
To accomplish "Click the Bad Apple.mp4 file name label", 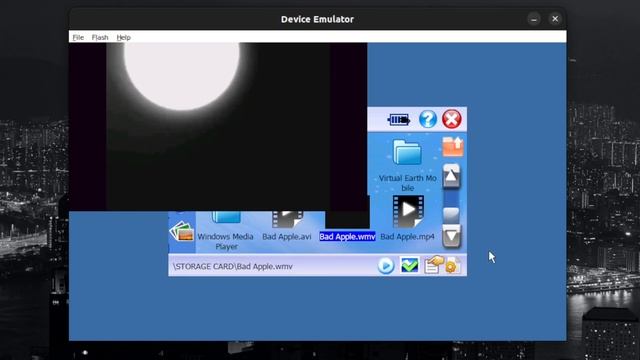I will pyautogui.click(x=407, y=237).
